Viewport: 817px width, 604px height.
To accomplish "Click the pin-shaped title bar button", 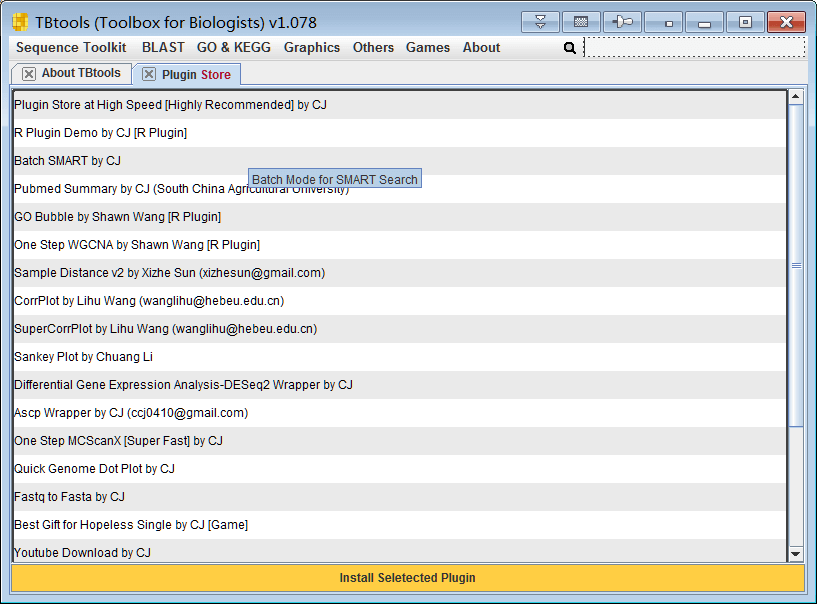I will (622, 22).
